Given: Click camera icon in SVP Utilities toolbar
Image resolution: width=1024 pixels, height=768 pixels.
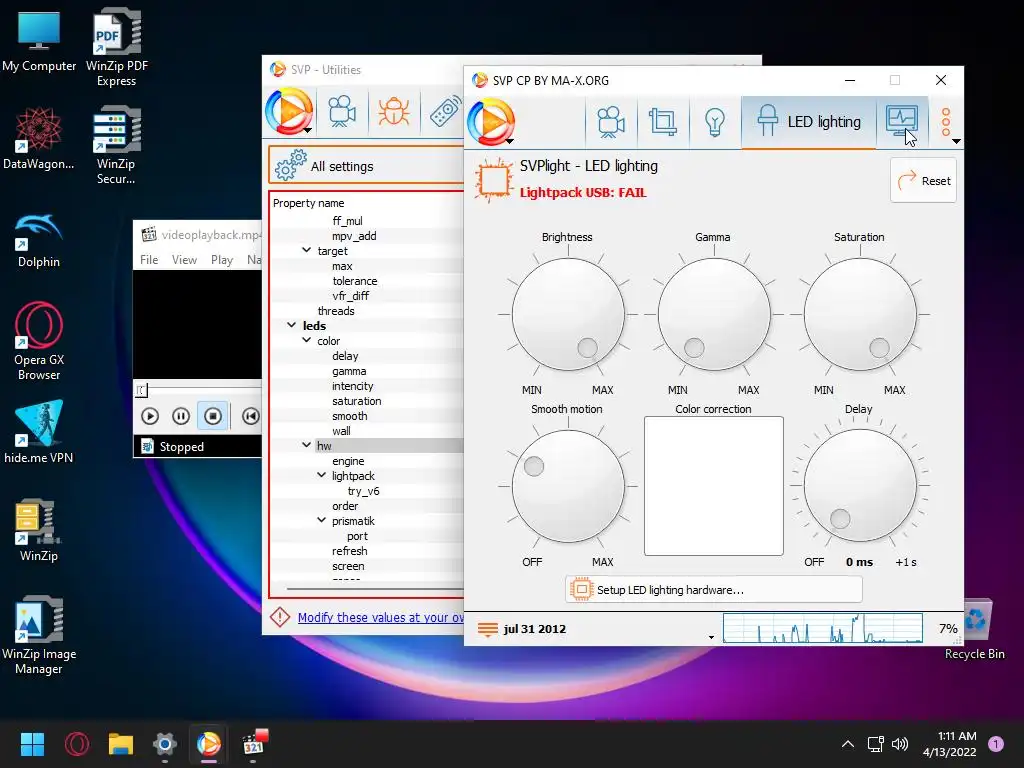Looking at the screenshot, I should (342, 112).
